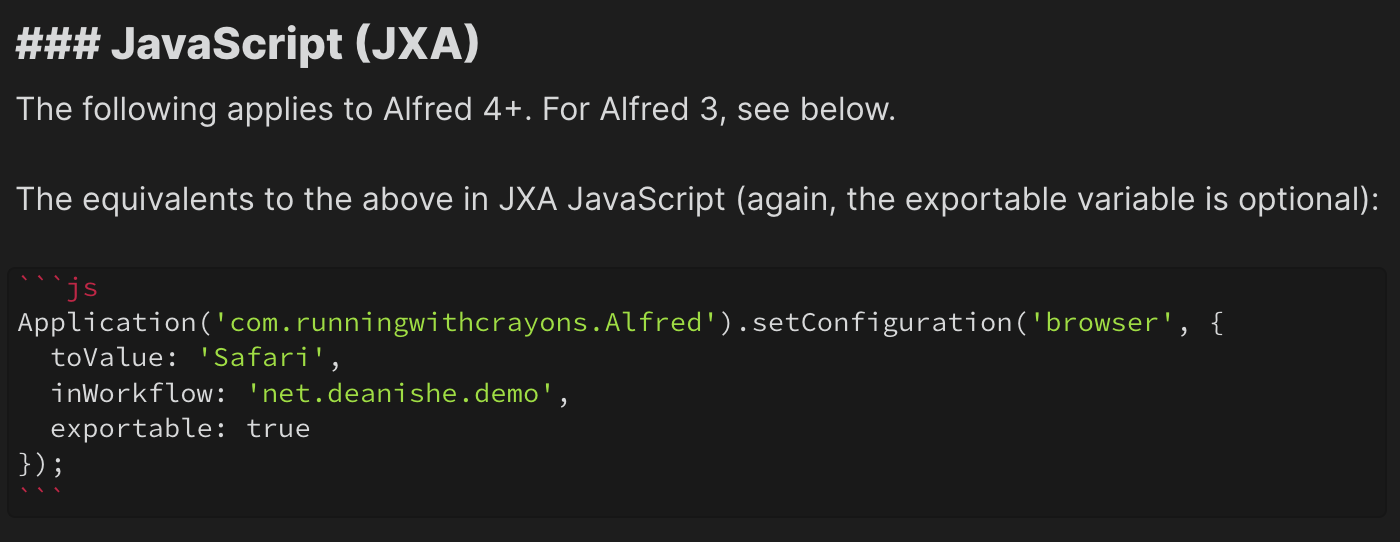The height and width of the screenshot is (542, 1400).
Task: Click the closing ``` code fence
Action: point(41,494)
